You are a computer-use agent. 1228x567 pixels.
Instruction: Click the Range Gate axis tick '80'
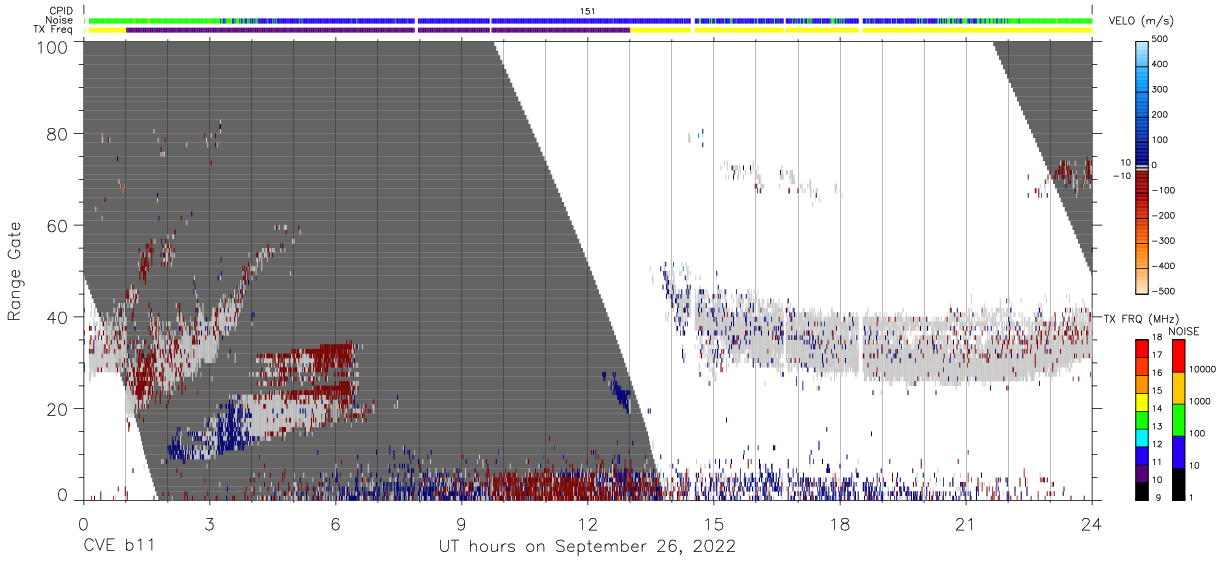click(x=56, y=133)
